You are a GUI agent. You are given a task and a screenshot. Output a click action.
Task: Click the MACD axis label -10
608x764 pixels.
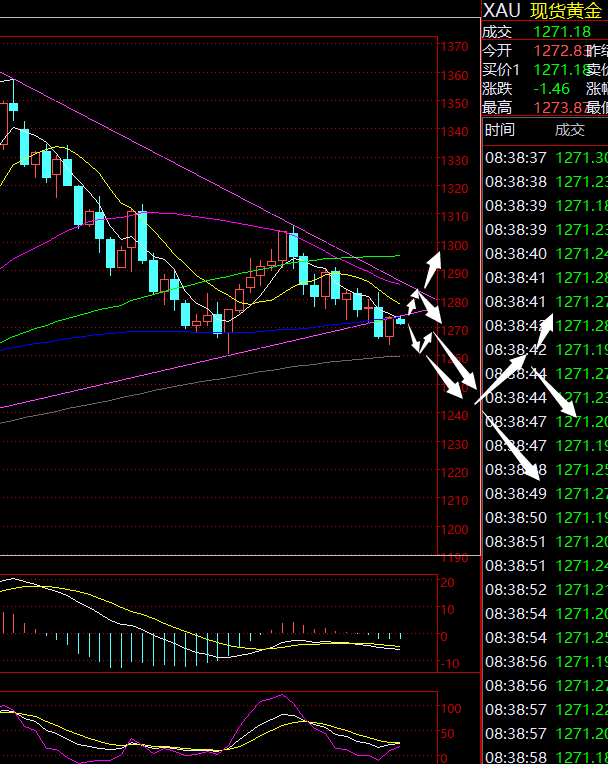tap(448, 664)
